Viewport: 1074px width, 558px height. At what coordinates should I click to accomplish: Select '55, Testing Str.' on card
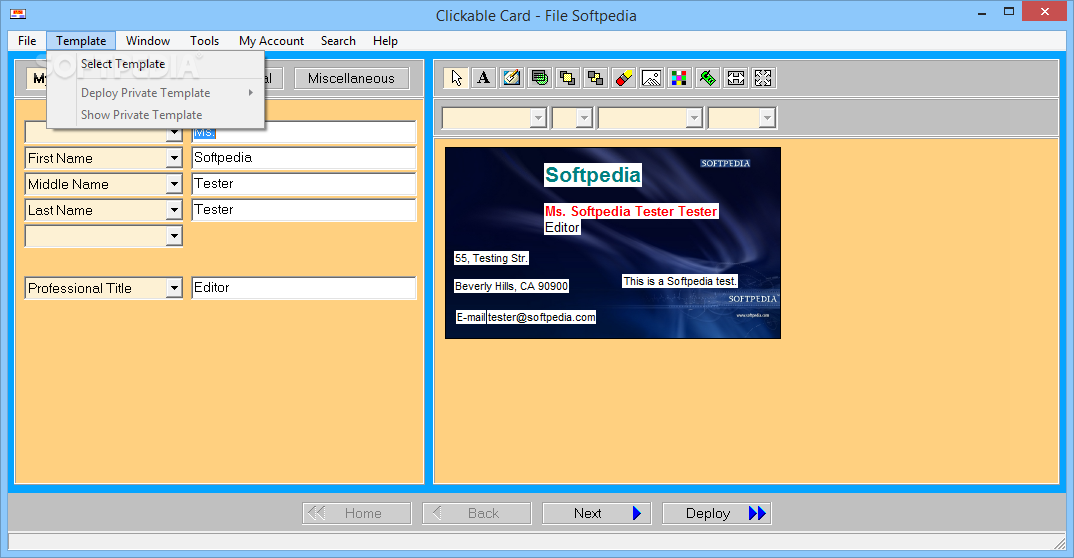tap(491, 258)
